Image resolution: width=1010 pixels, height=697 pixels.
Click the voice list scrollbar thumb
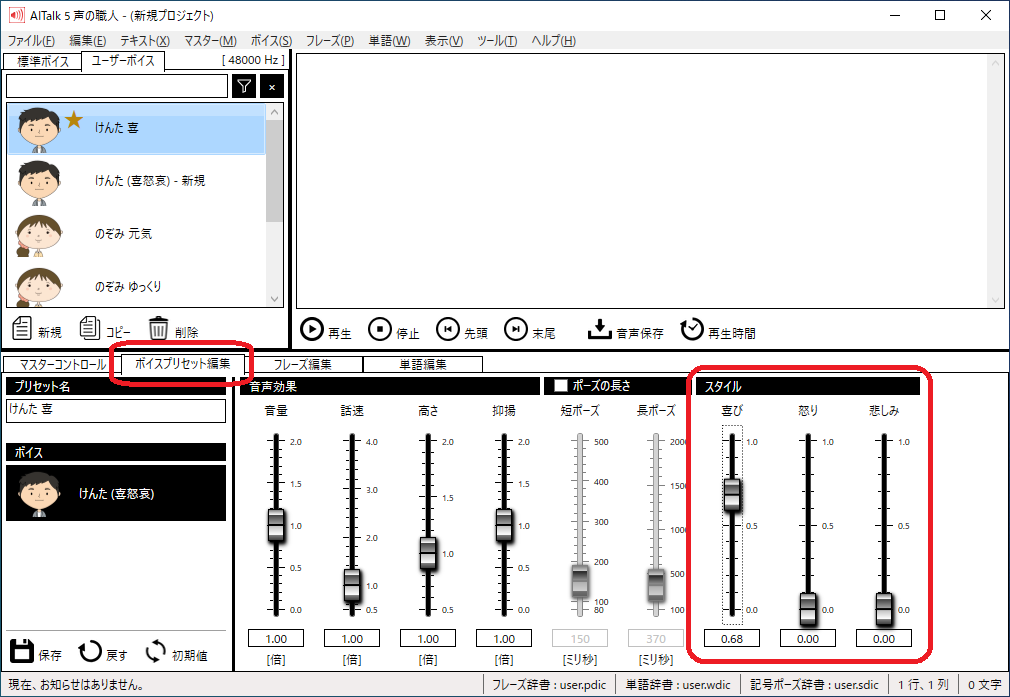tap(274, 171)
